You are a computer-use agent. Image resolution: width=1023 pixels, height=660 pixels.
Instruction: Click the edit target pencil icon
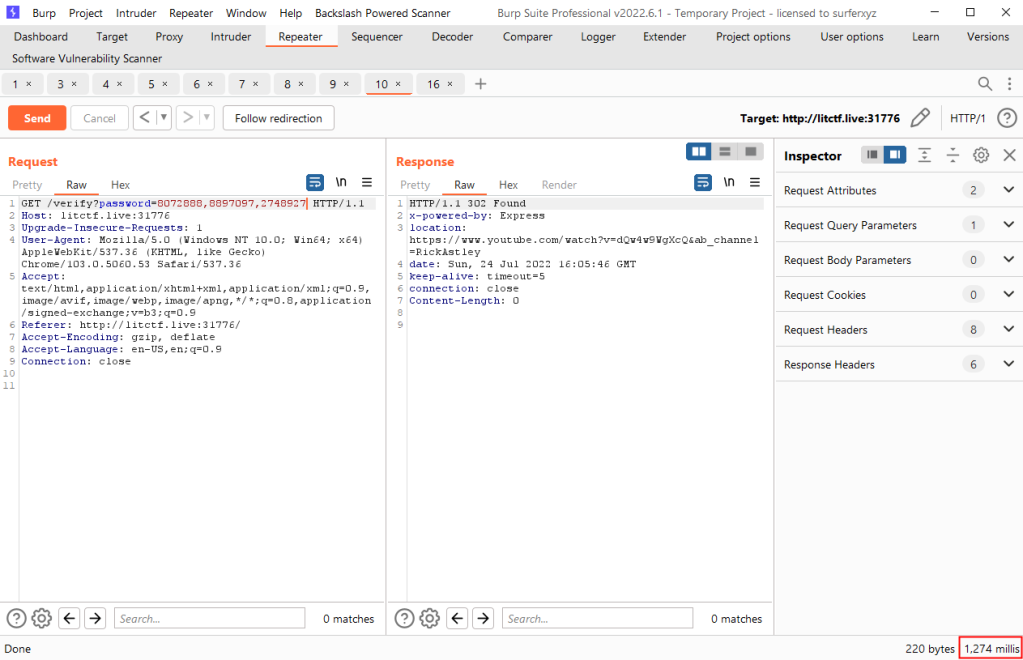pos(921,118)
